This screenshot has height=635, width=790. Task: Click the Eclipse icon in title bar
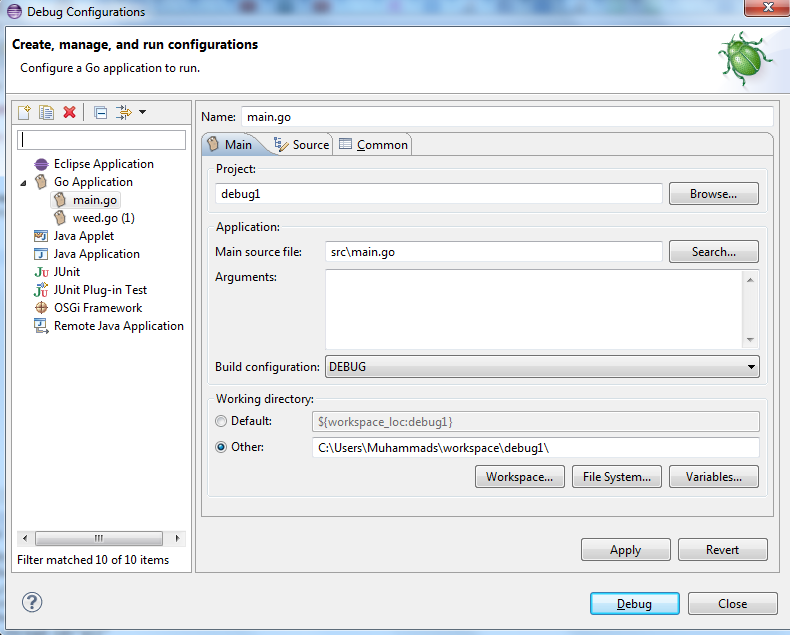[x=14, y=12]
